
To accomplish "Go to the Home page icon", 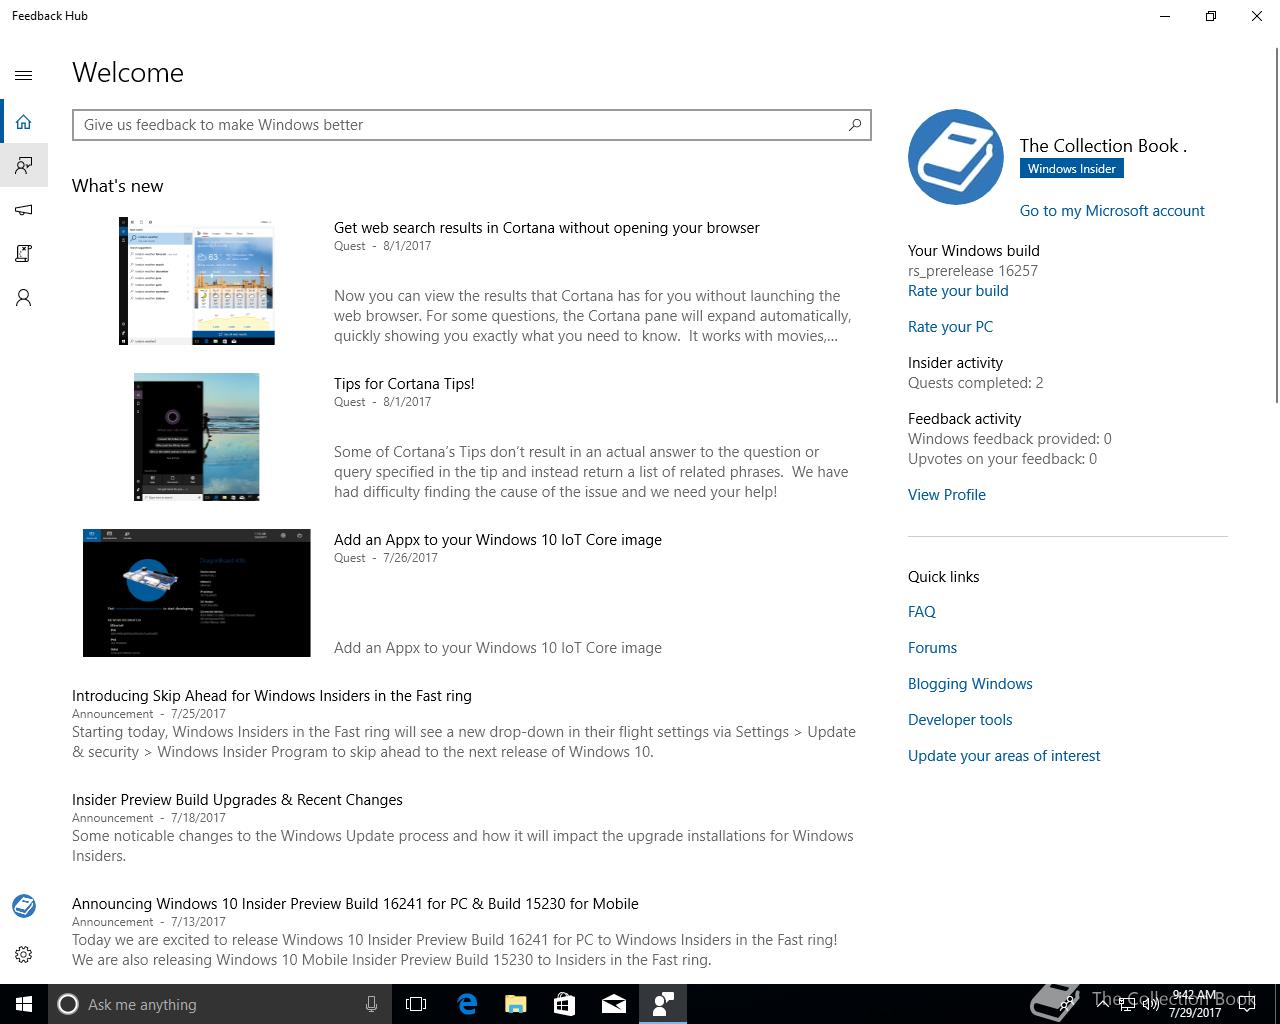I will [x=24, y=122].
